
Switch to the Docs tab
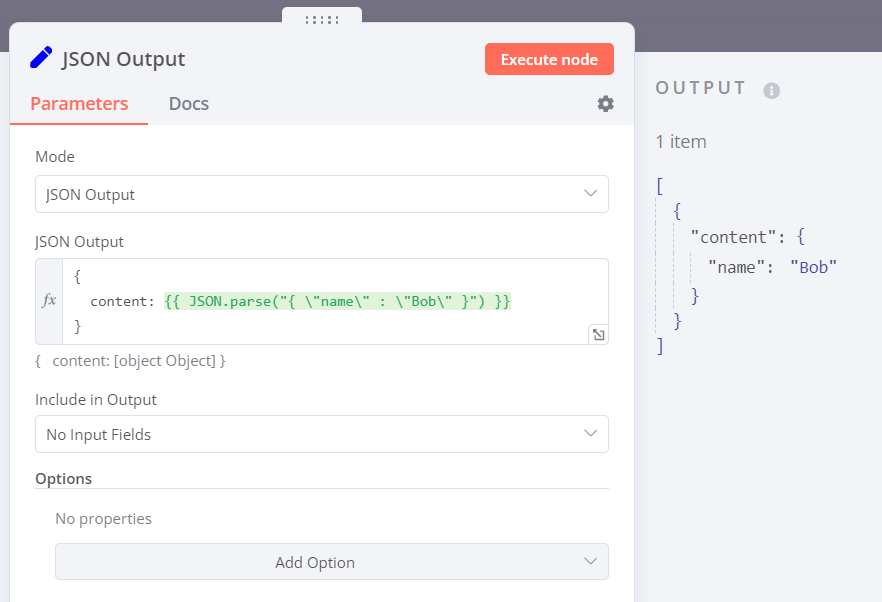[x=189, y=104]
